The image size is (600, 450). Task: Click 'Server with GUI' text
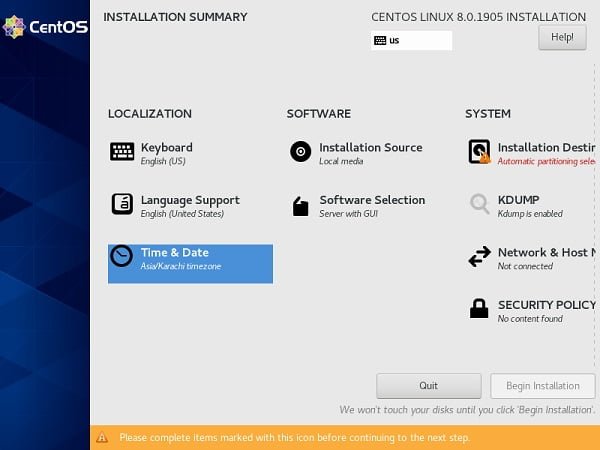coord(349,214)
